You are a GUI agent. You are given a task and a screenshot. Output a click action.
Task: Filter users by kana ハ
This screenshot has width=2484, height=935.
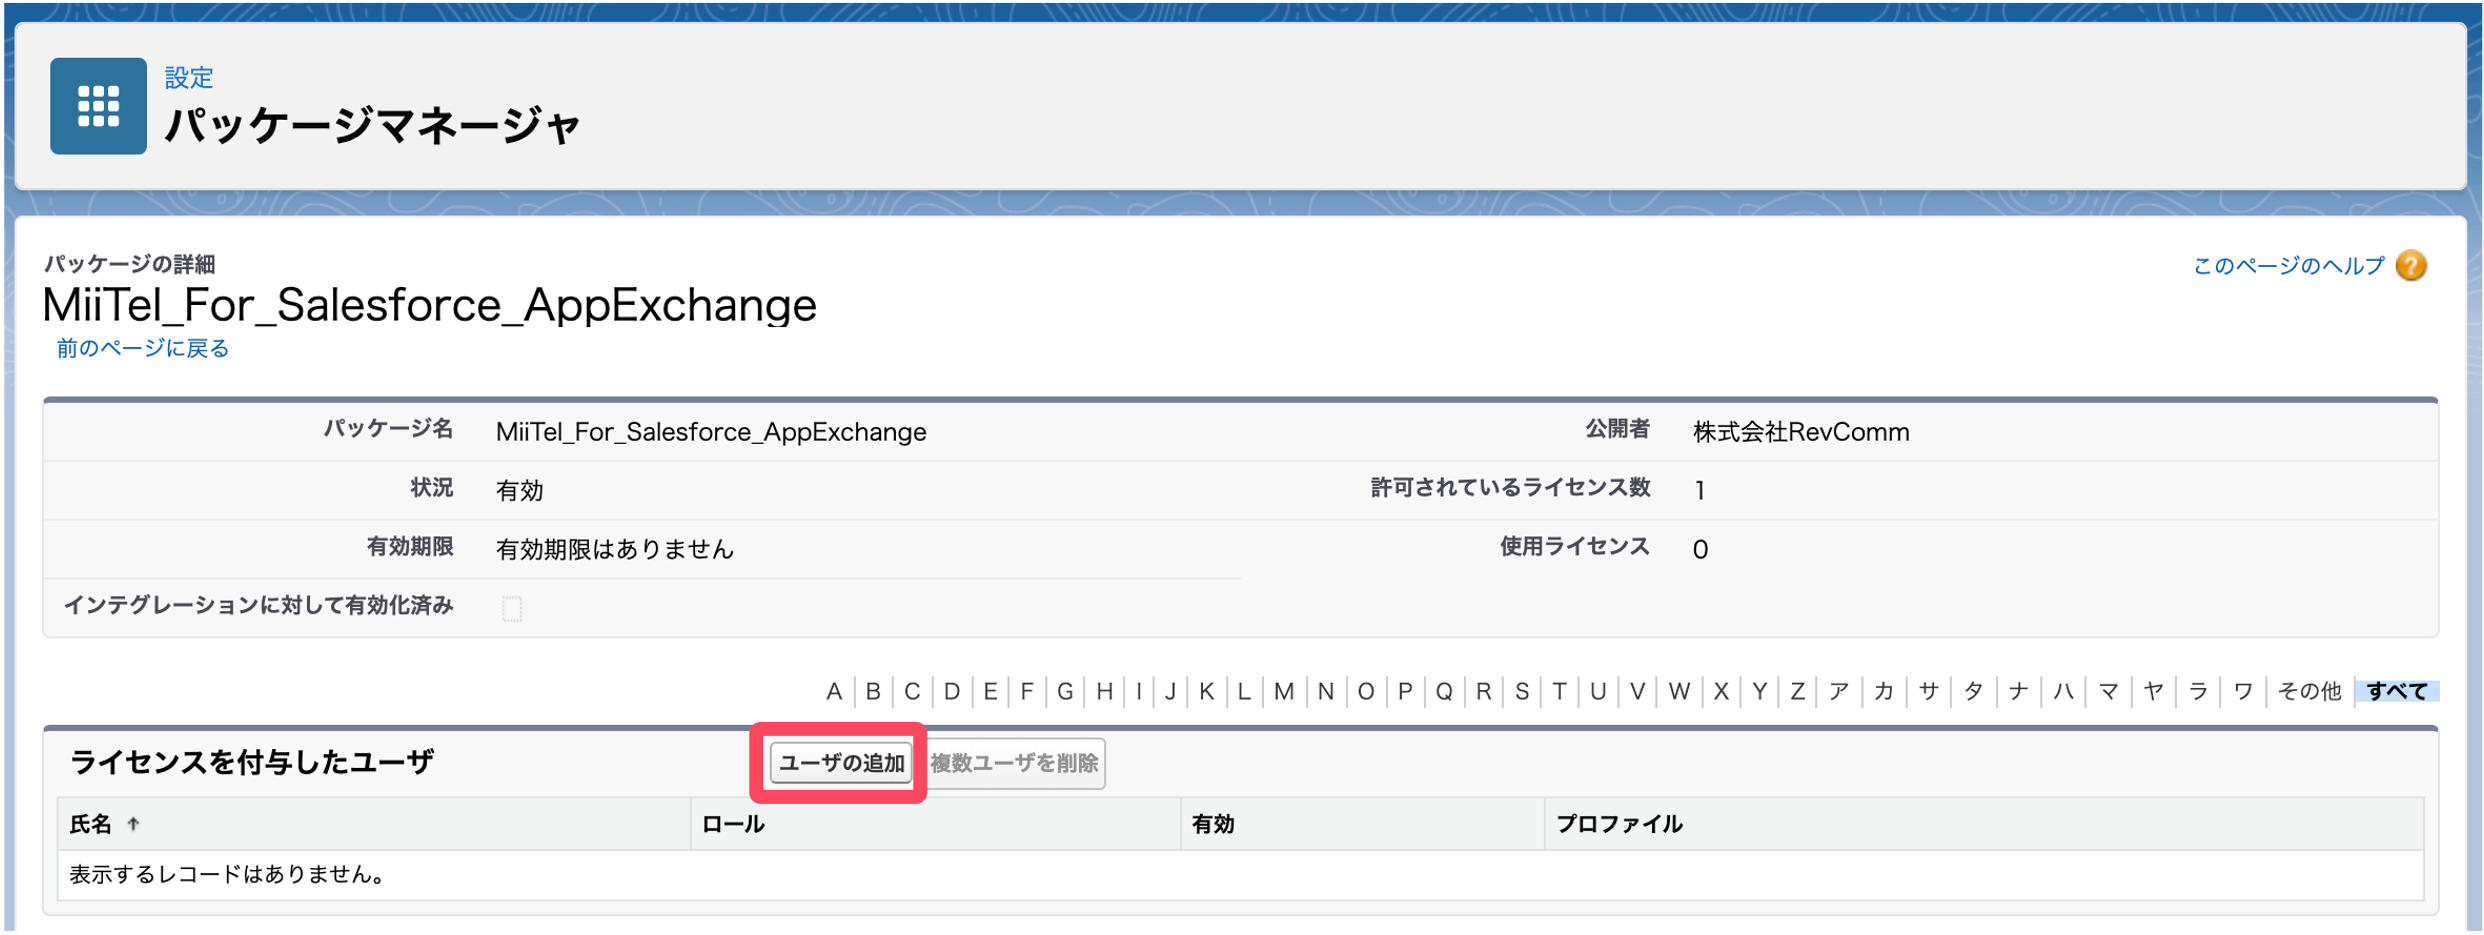2064,691
